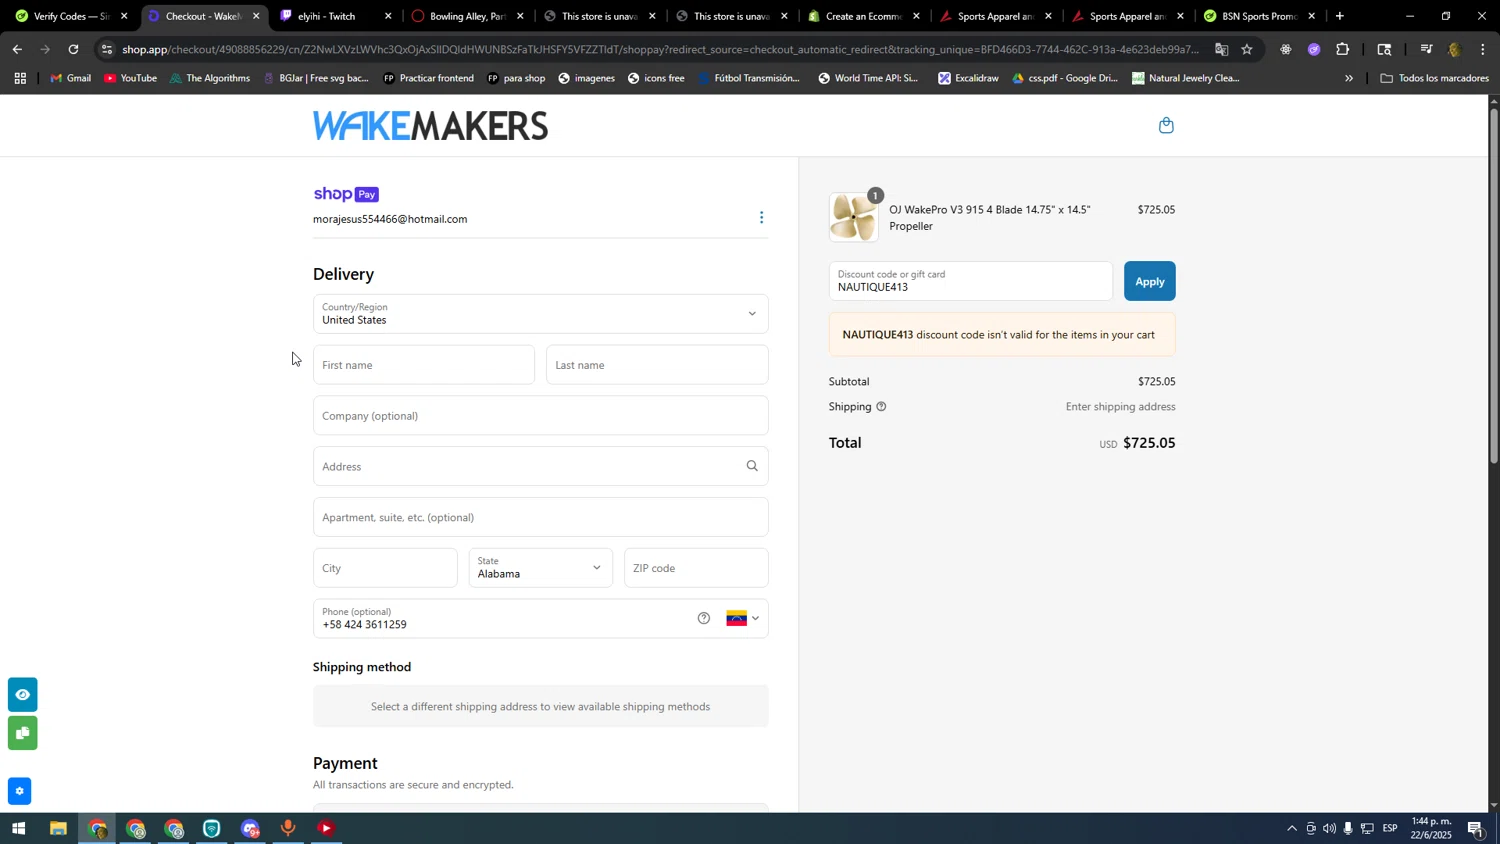Image resolution: width=1500 pixels, height=844 pixels.
Task: Apply the discount code
Action: (1149, 282)
